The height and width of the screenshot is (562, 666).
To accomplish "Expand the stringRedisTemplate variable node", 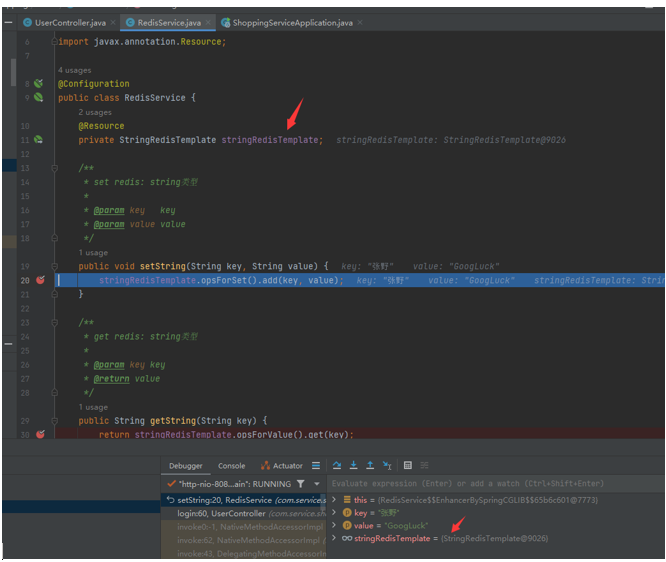I will [x=334, y=538].
